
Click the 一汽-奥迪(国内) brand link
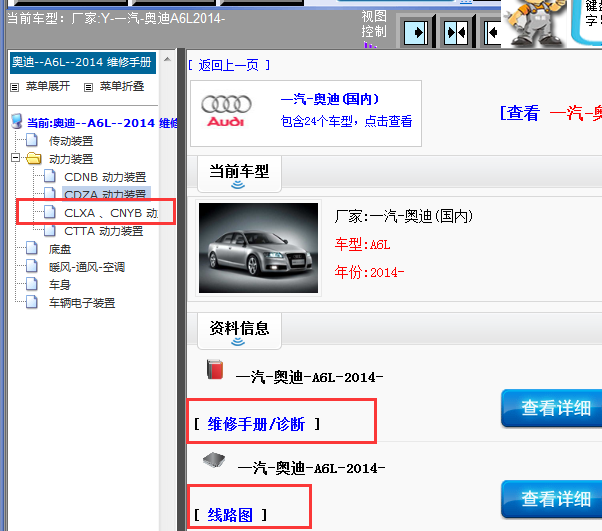[330, 99]
